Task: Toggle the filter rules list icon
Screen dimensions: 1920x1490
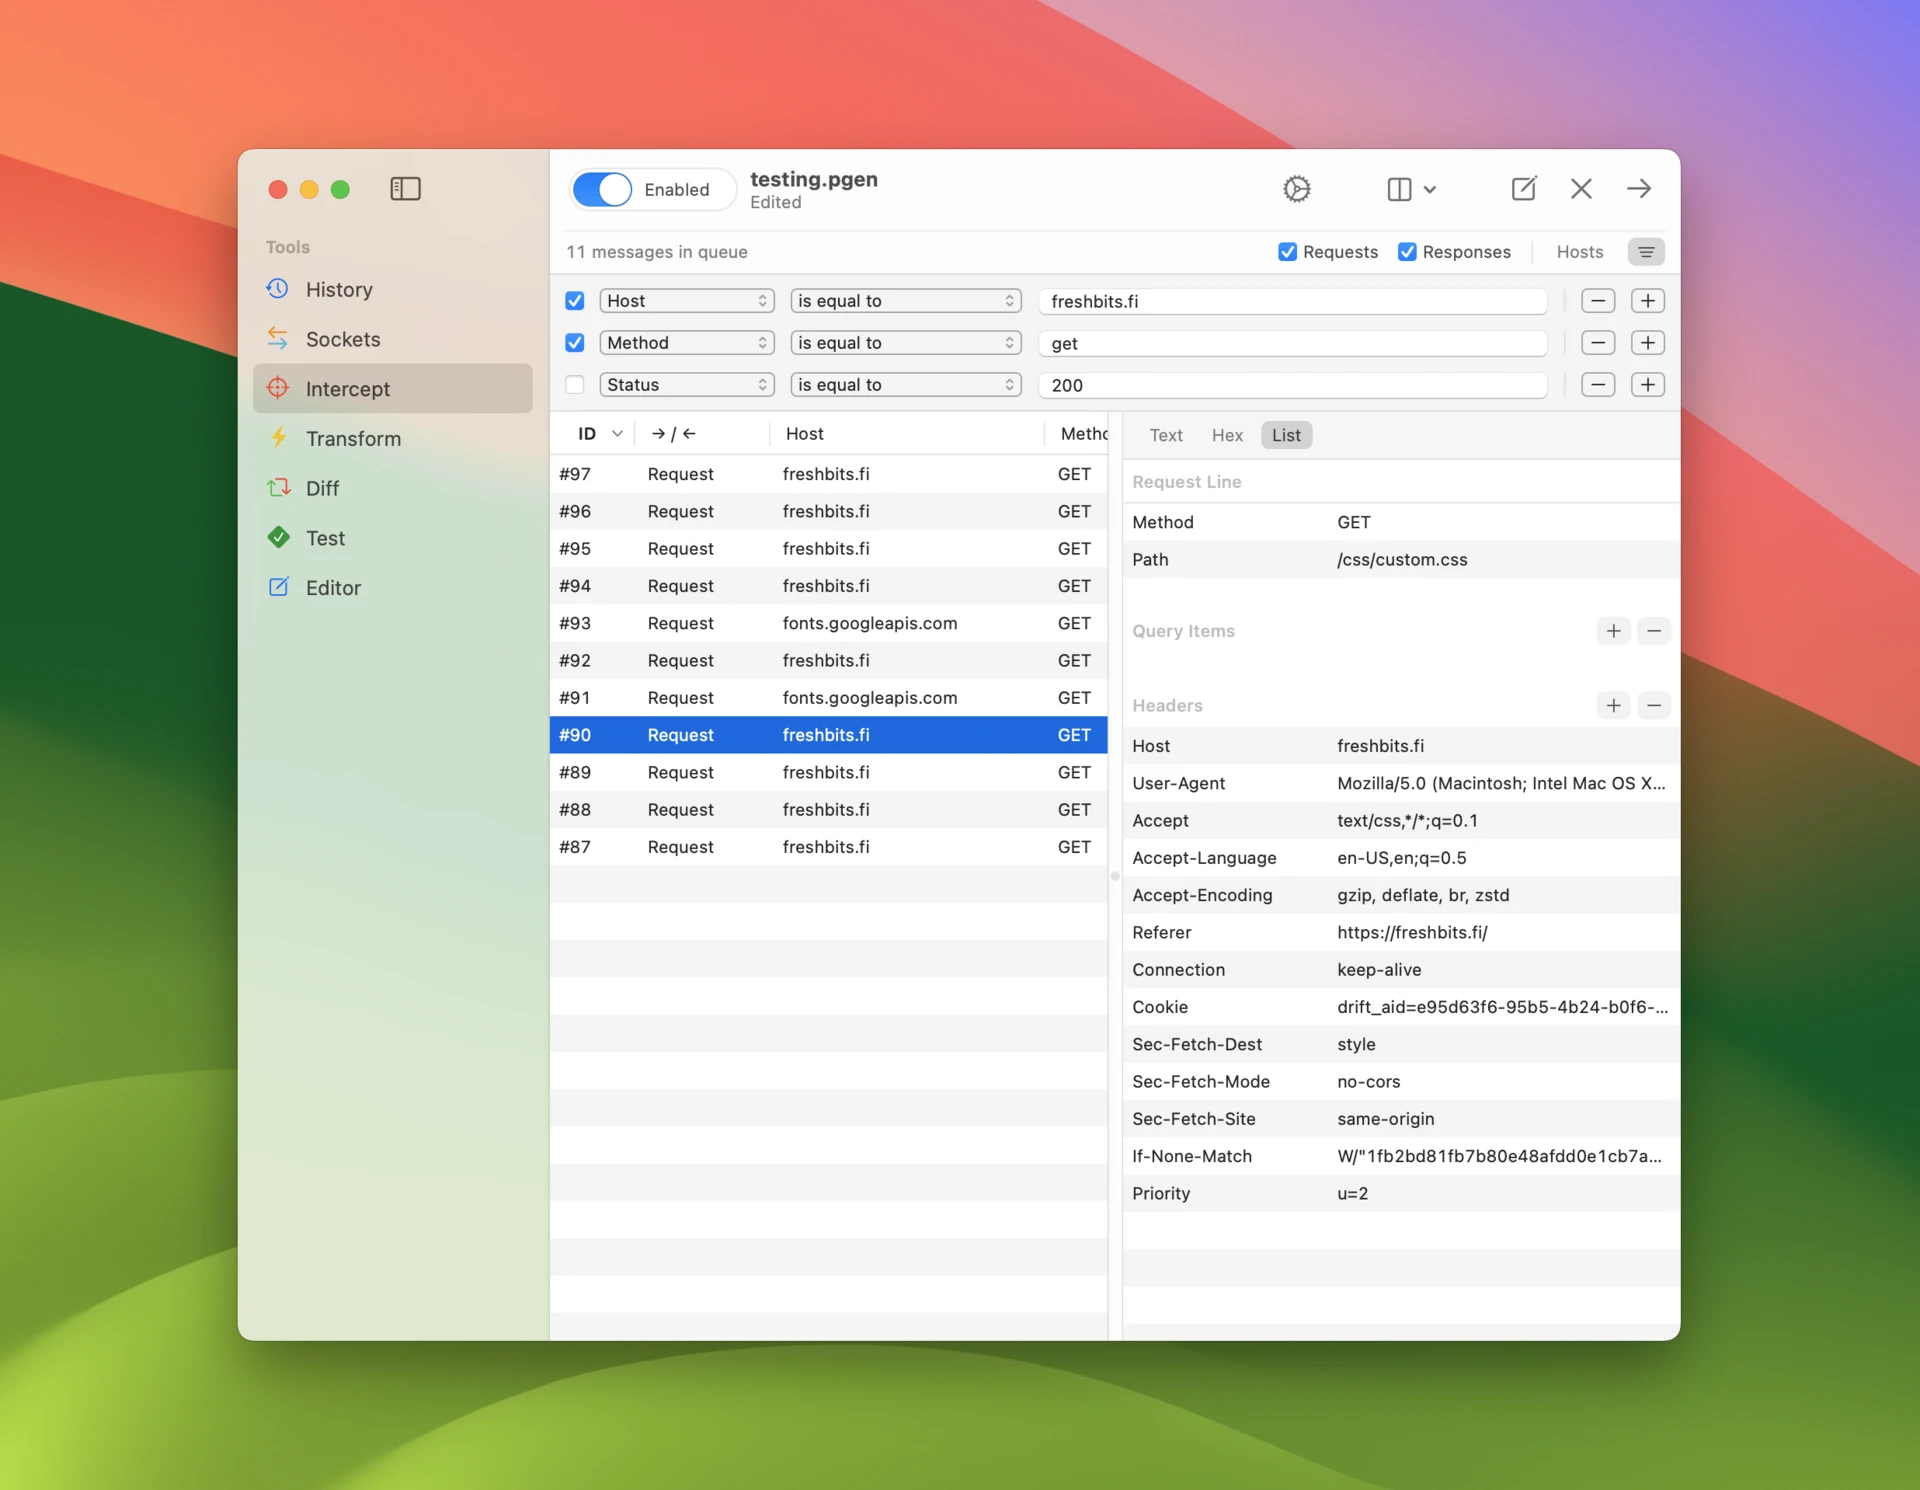Action: pos(1645,252)
